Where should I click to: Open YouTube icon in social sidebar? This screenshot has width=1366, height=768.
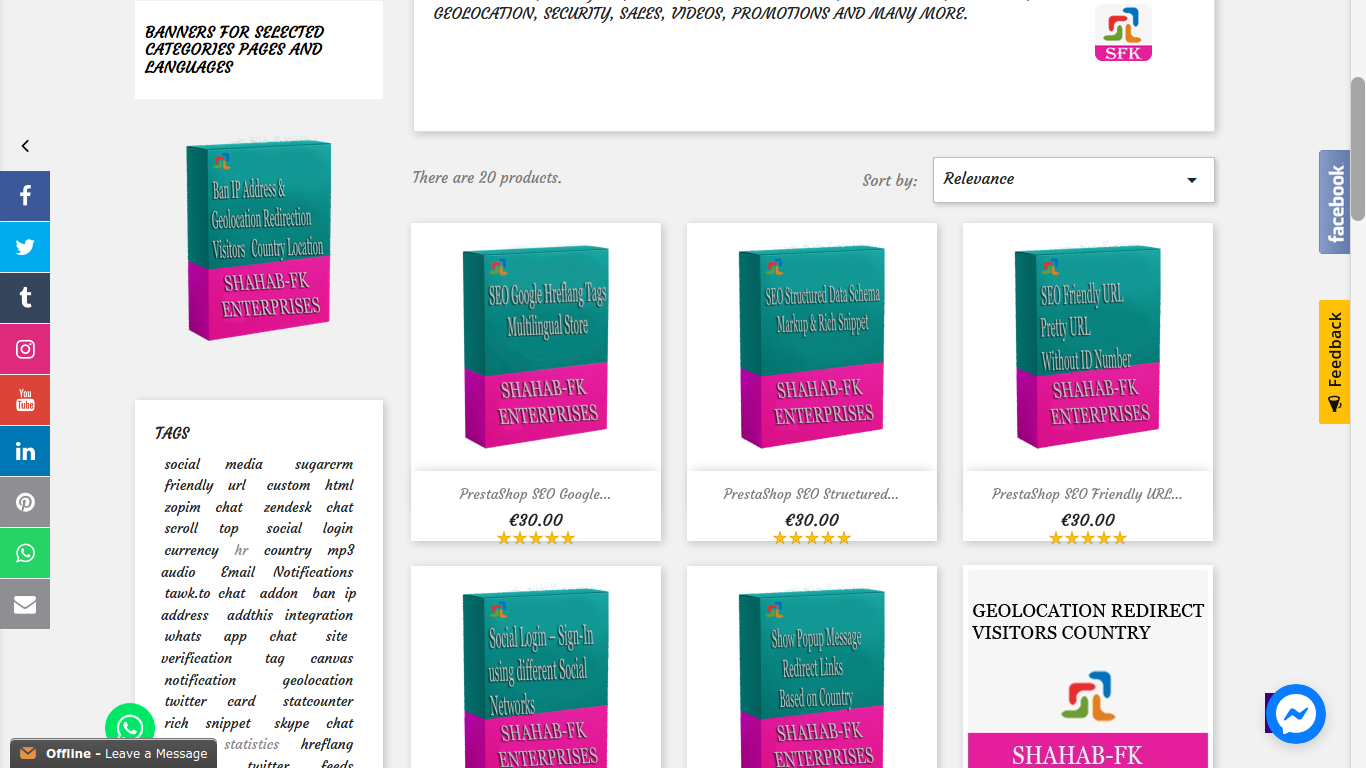point(25,400)
